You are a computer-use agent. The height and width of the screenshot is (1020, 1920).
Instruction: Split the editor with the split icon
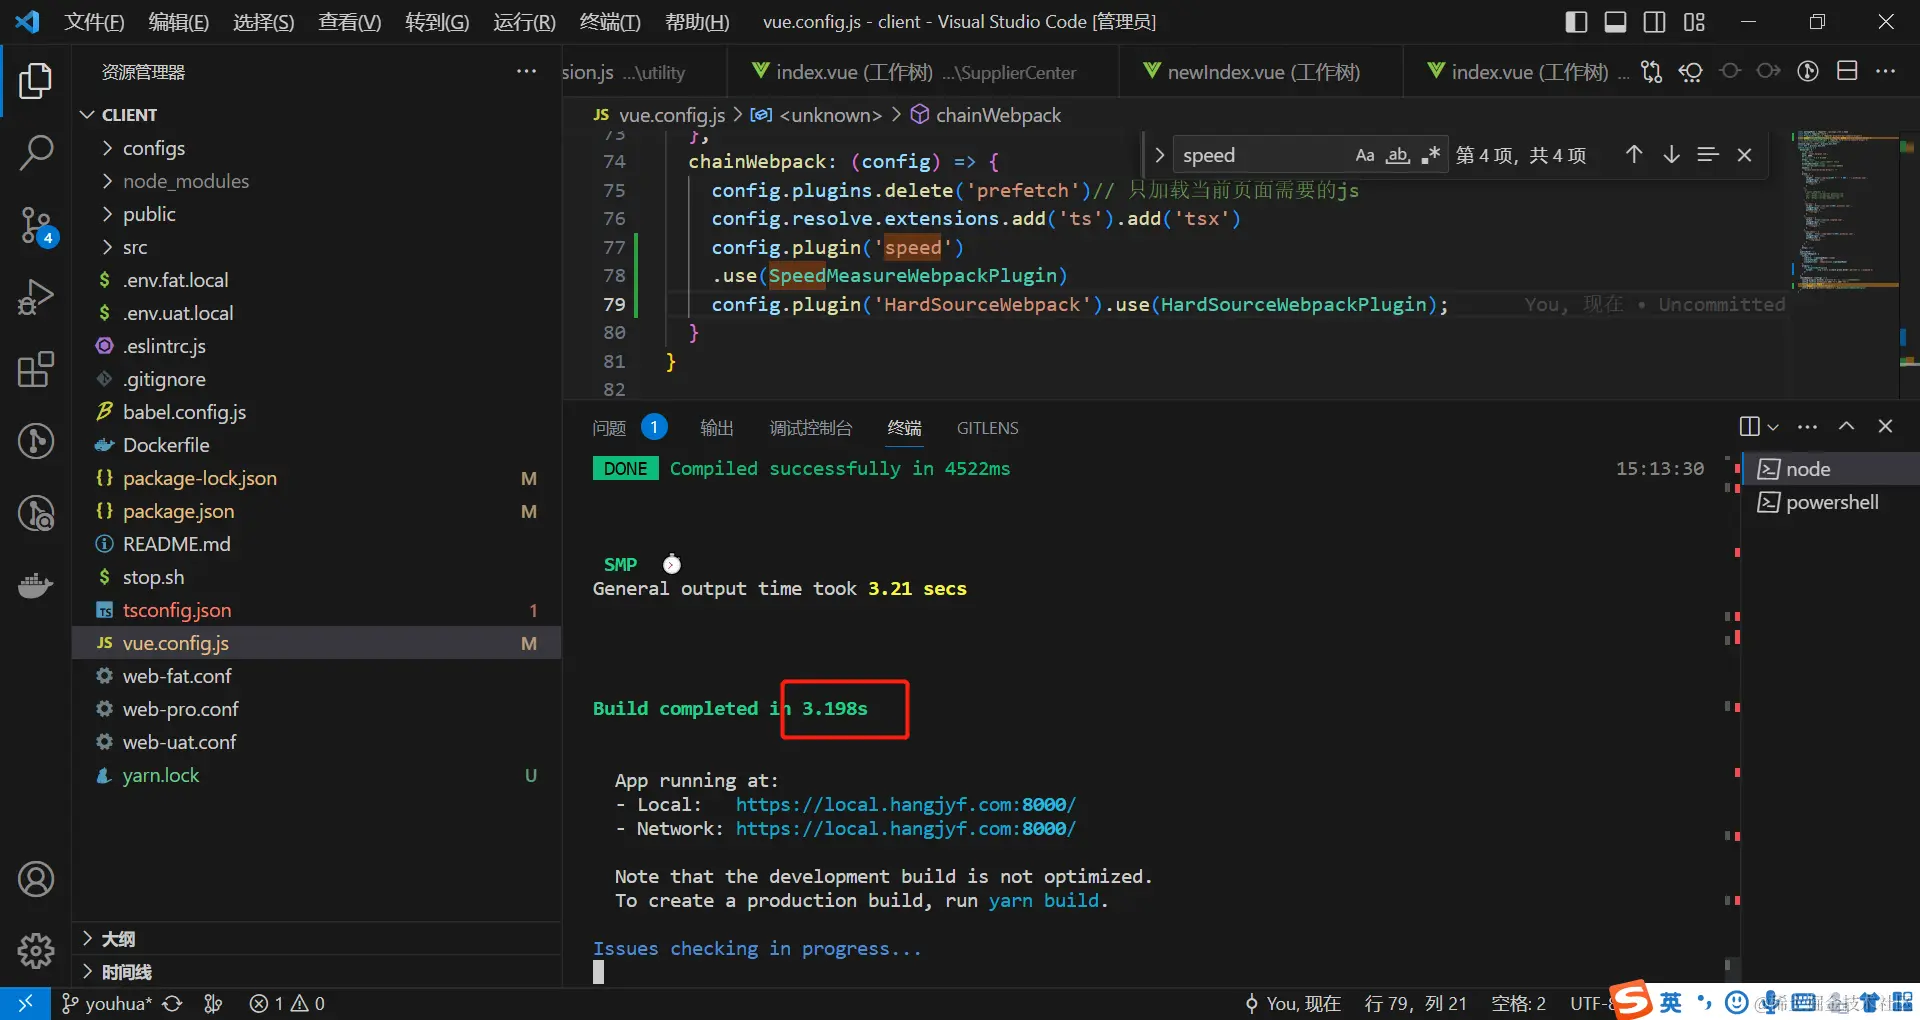(1847, 71)
